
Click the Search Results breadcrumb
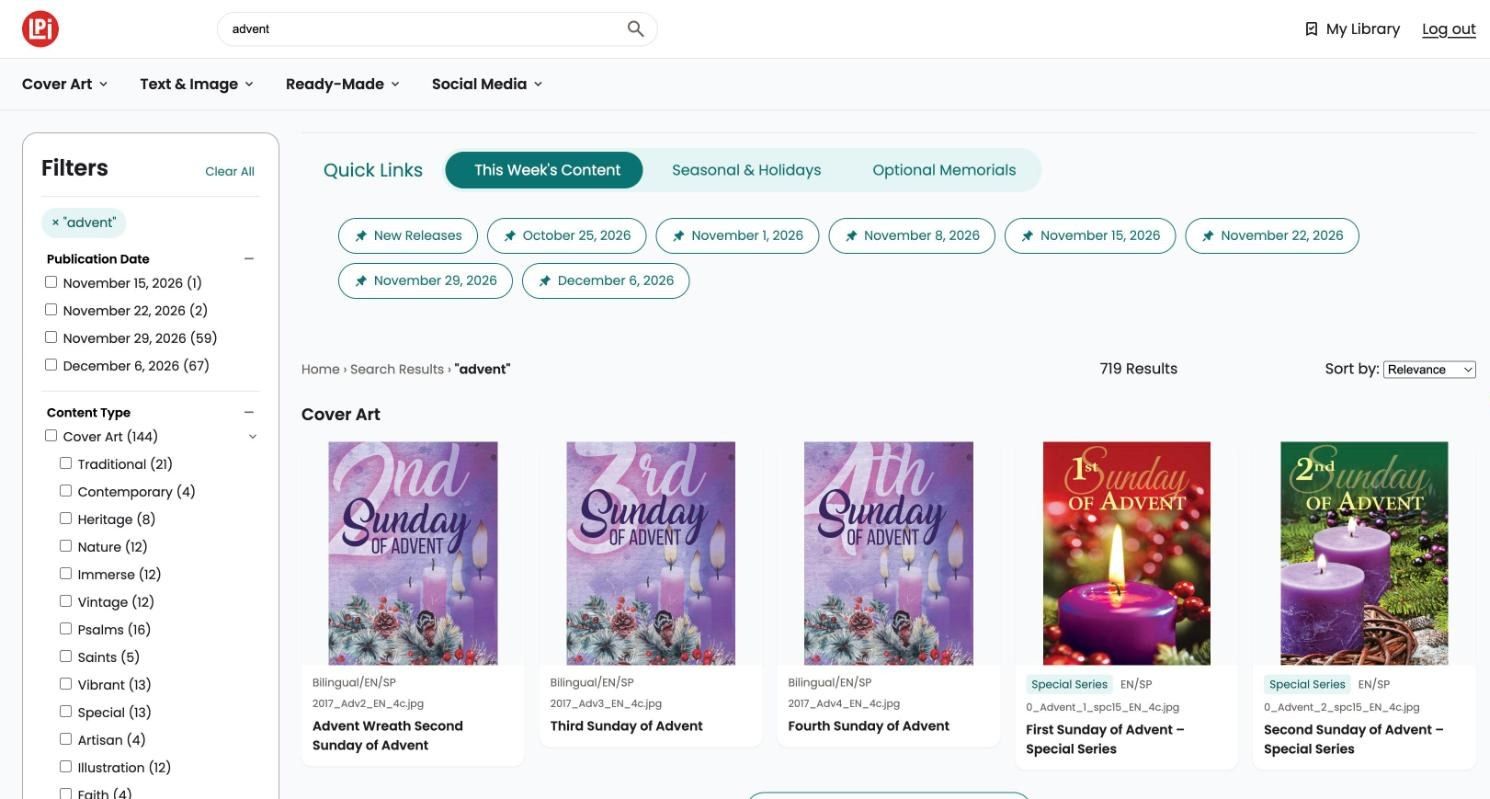point(397,369)
